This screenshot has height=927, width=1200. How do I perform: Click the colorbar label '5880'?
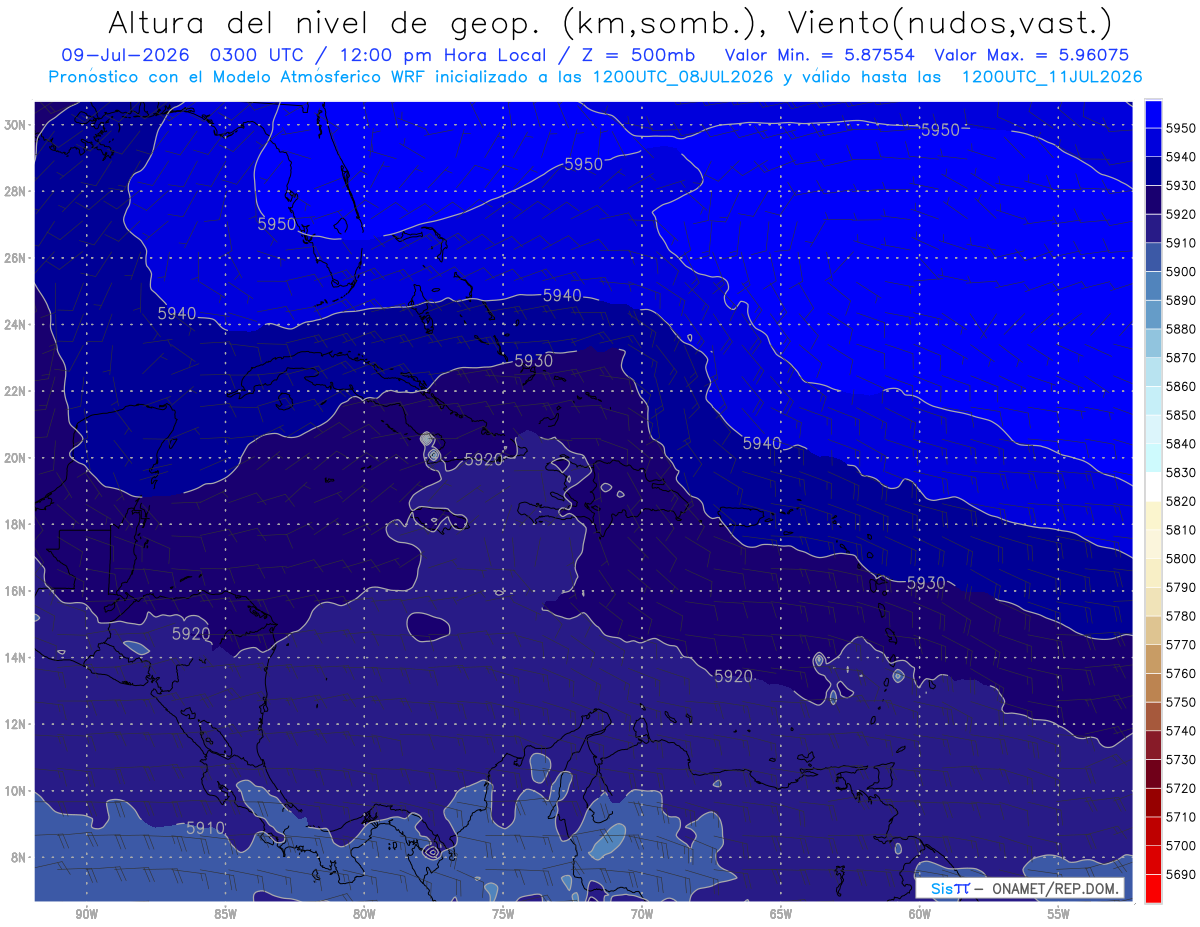pos(1181,329)
